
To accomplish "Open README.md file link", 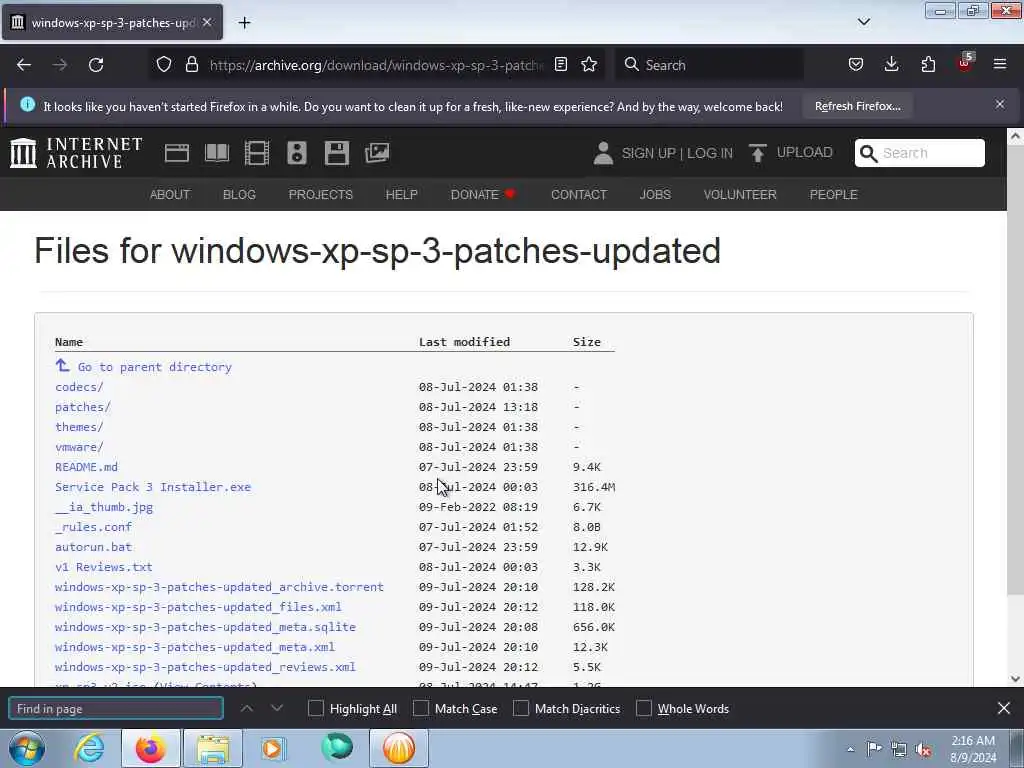I will coord(86,467).
